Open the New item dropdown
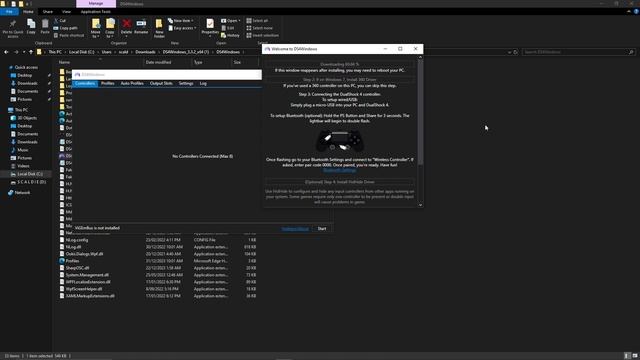 [181, 20]
